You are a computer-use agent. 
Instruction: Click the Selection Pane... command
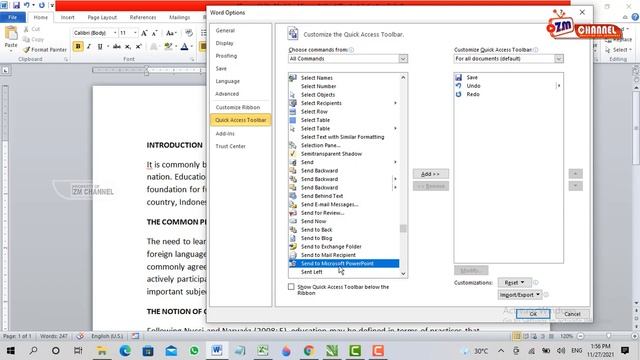tap(344, 145)
